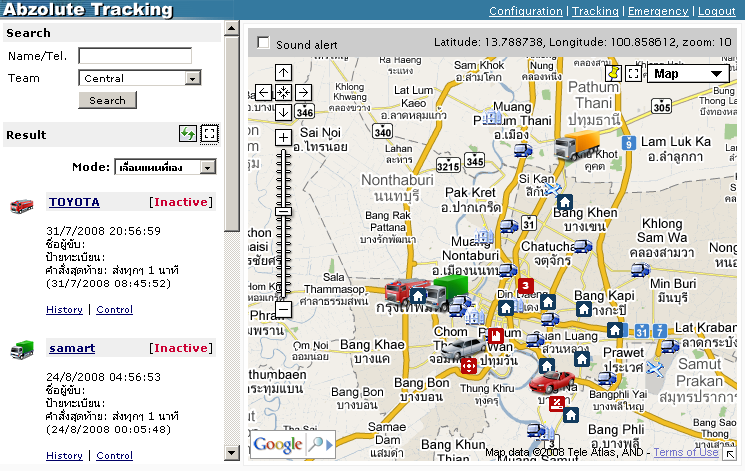Click the Latitude Longitude readout text
This screenshot has width=745, height=471.
(583, 42)
